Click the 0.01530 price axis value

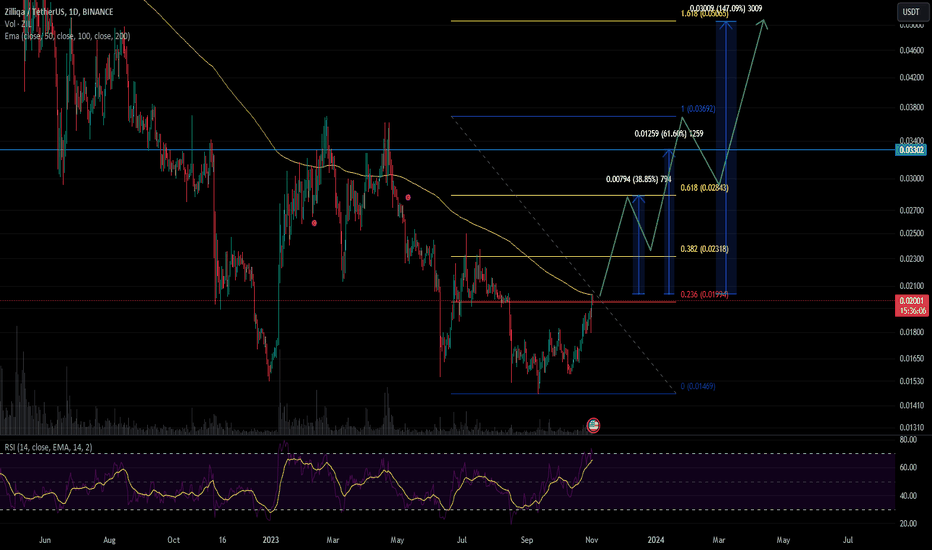click(x=911, y=381)
